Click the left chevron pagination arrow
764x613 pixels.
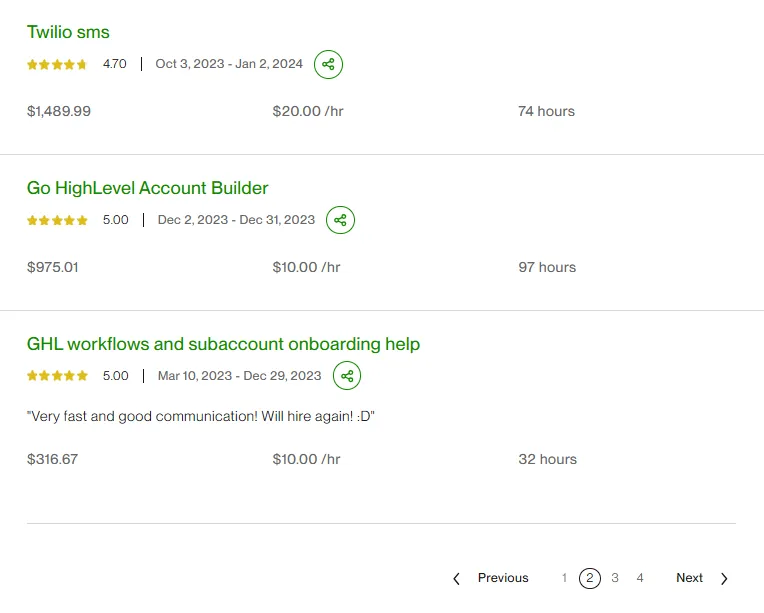(457, 578)
